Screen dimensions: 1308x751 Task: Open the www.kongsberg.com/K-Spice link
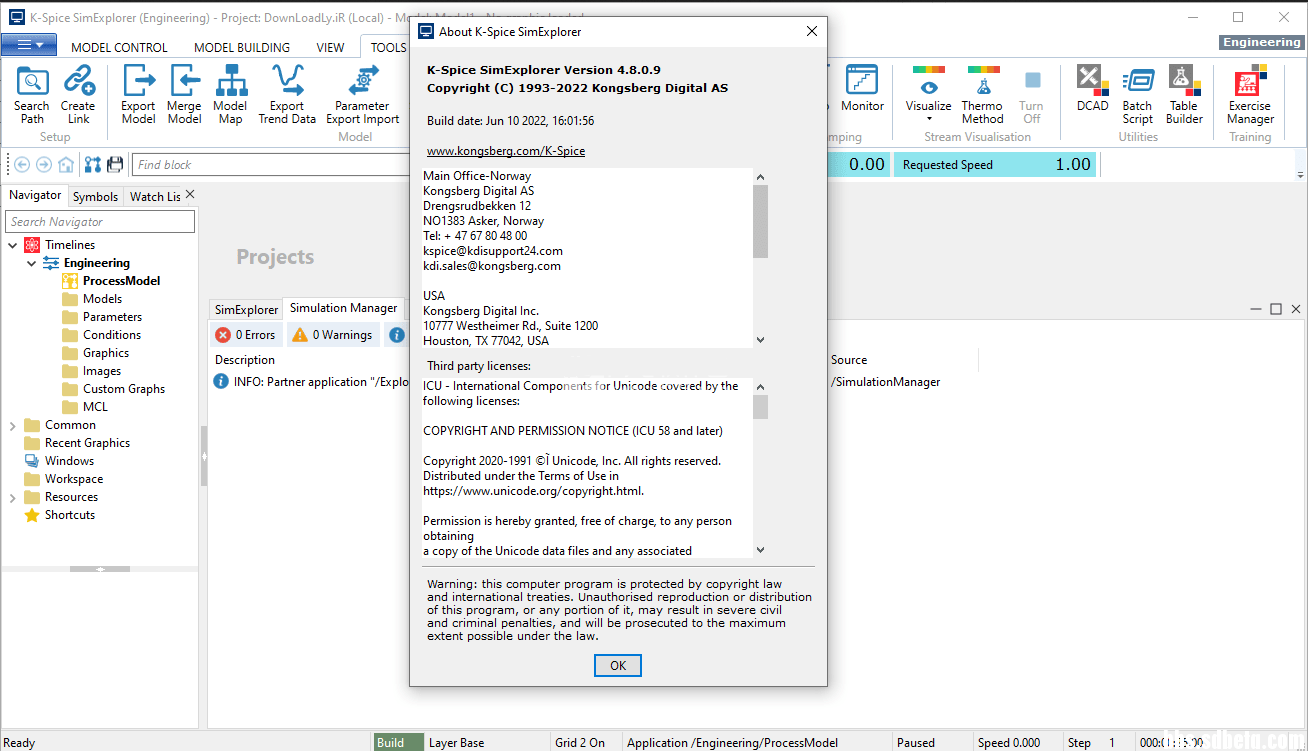point(506,151)
